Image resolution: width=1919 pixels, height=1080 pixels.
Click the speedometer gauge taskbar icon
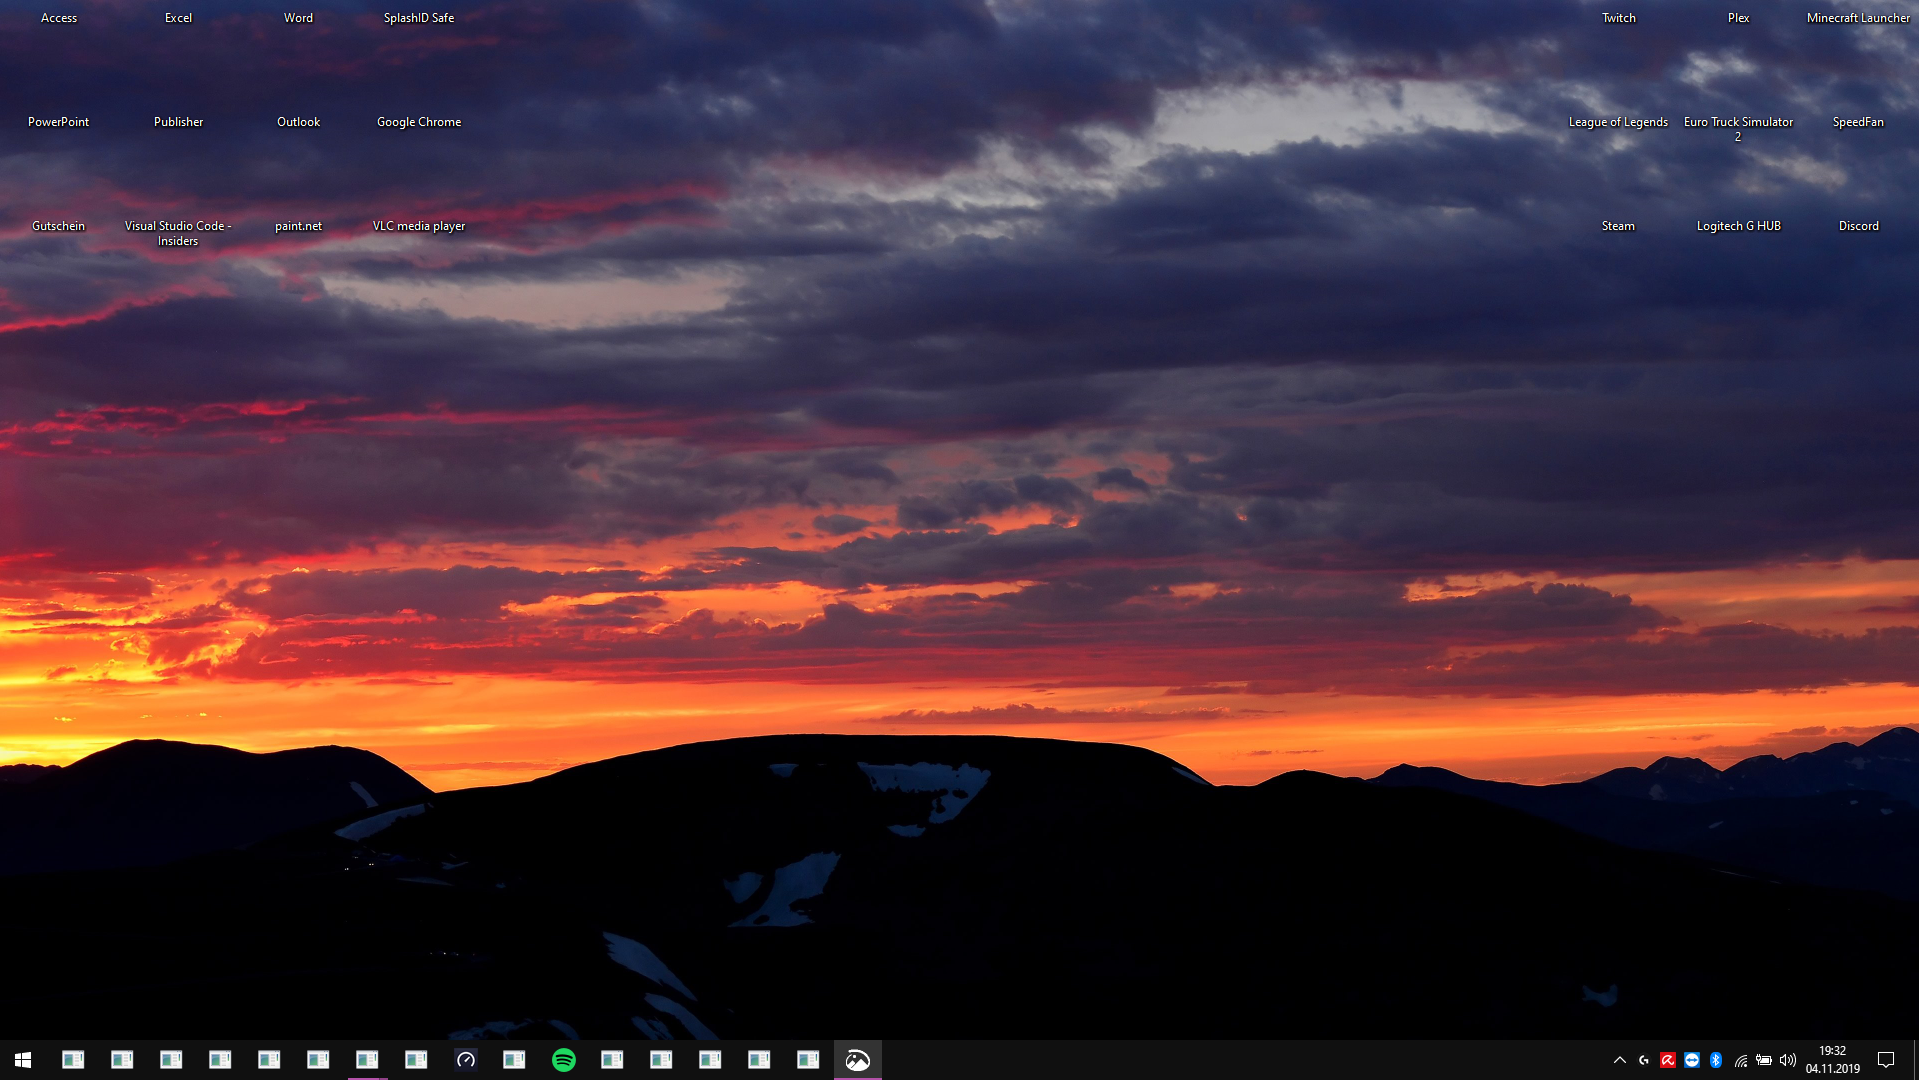click(x=466, y=1060)
